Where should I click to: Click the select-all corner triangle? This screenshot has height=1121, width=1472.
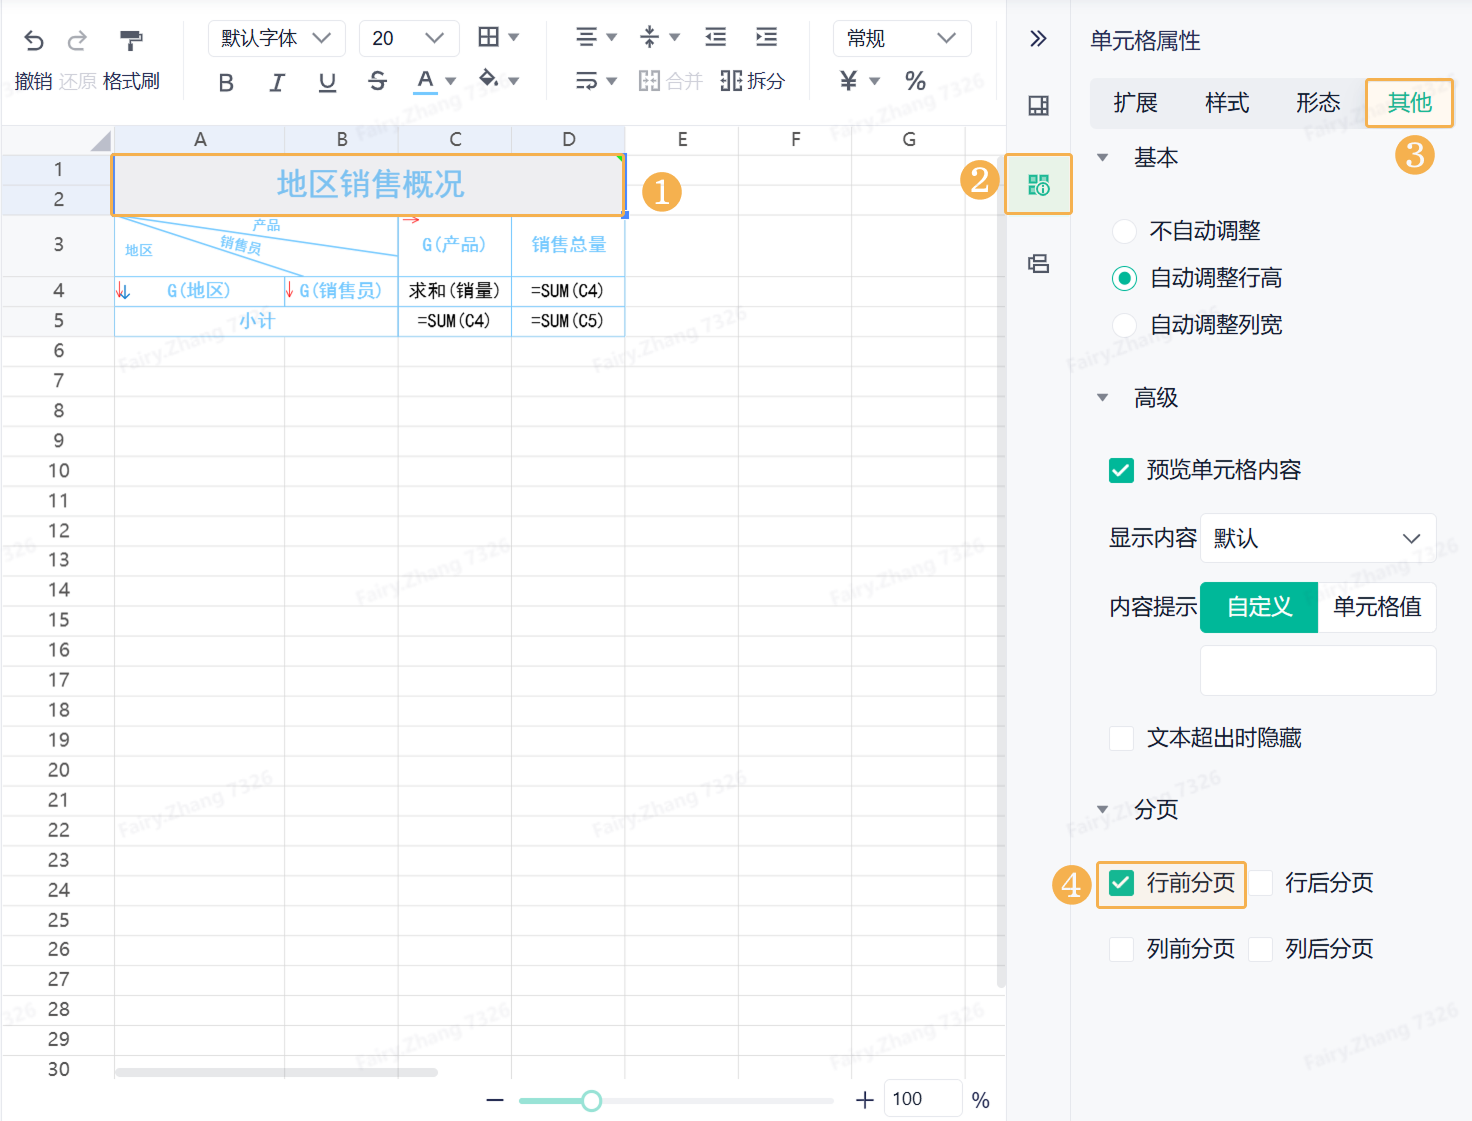(x=100, y=141)
